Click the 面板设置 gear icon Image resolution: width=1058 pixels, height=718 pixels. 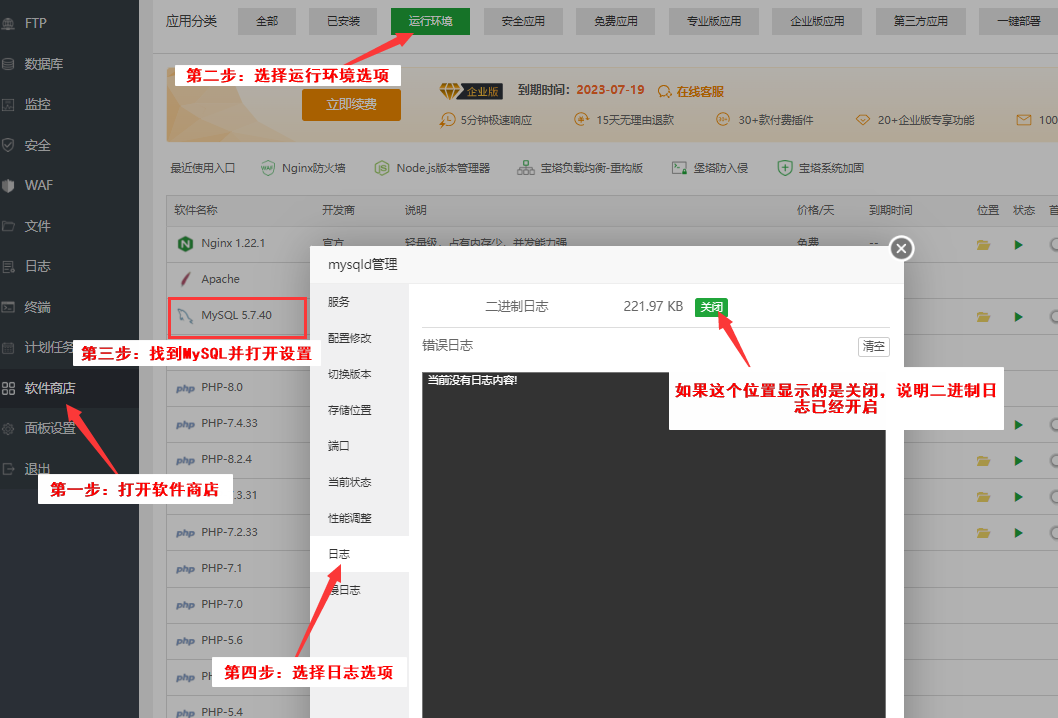pyautogui.click(x=8, y=429)
